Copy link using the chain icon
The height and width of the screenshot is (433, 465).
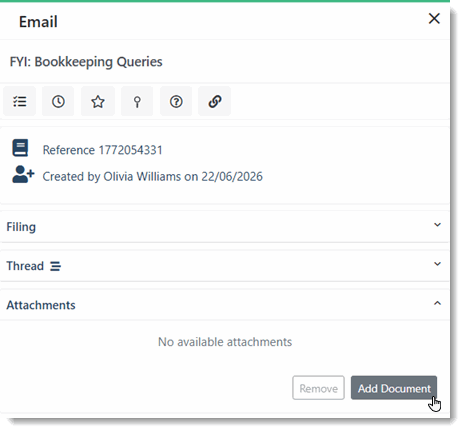(x=215, y=101)
